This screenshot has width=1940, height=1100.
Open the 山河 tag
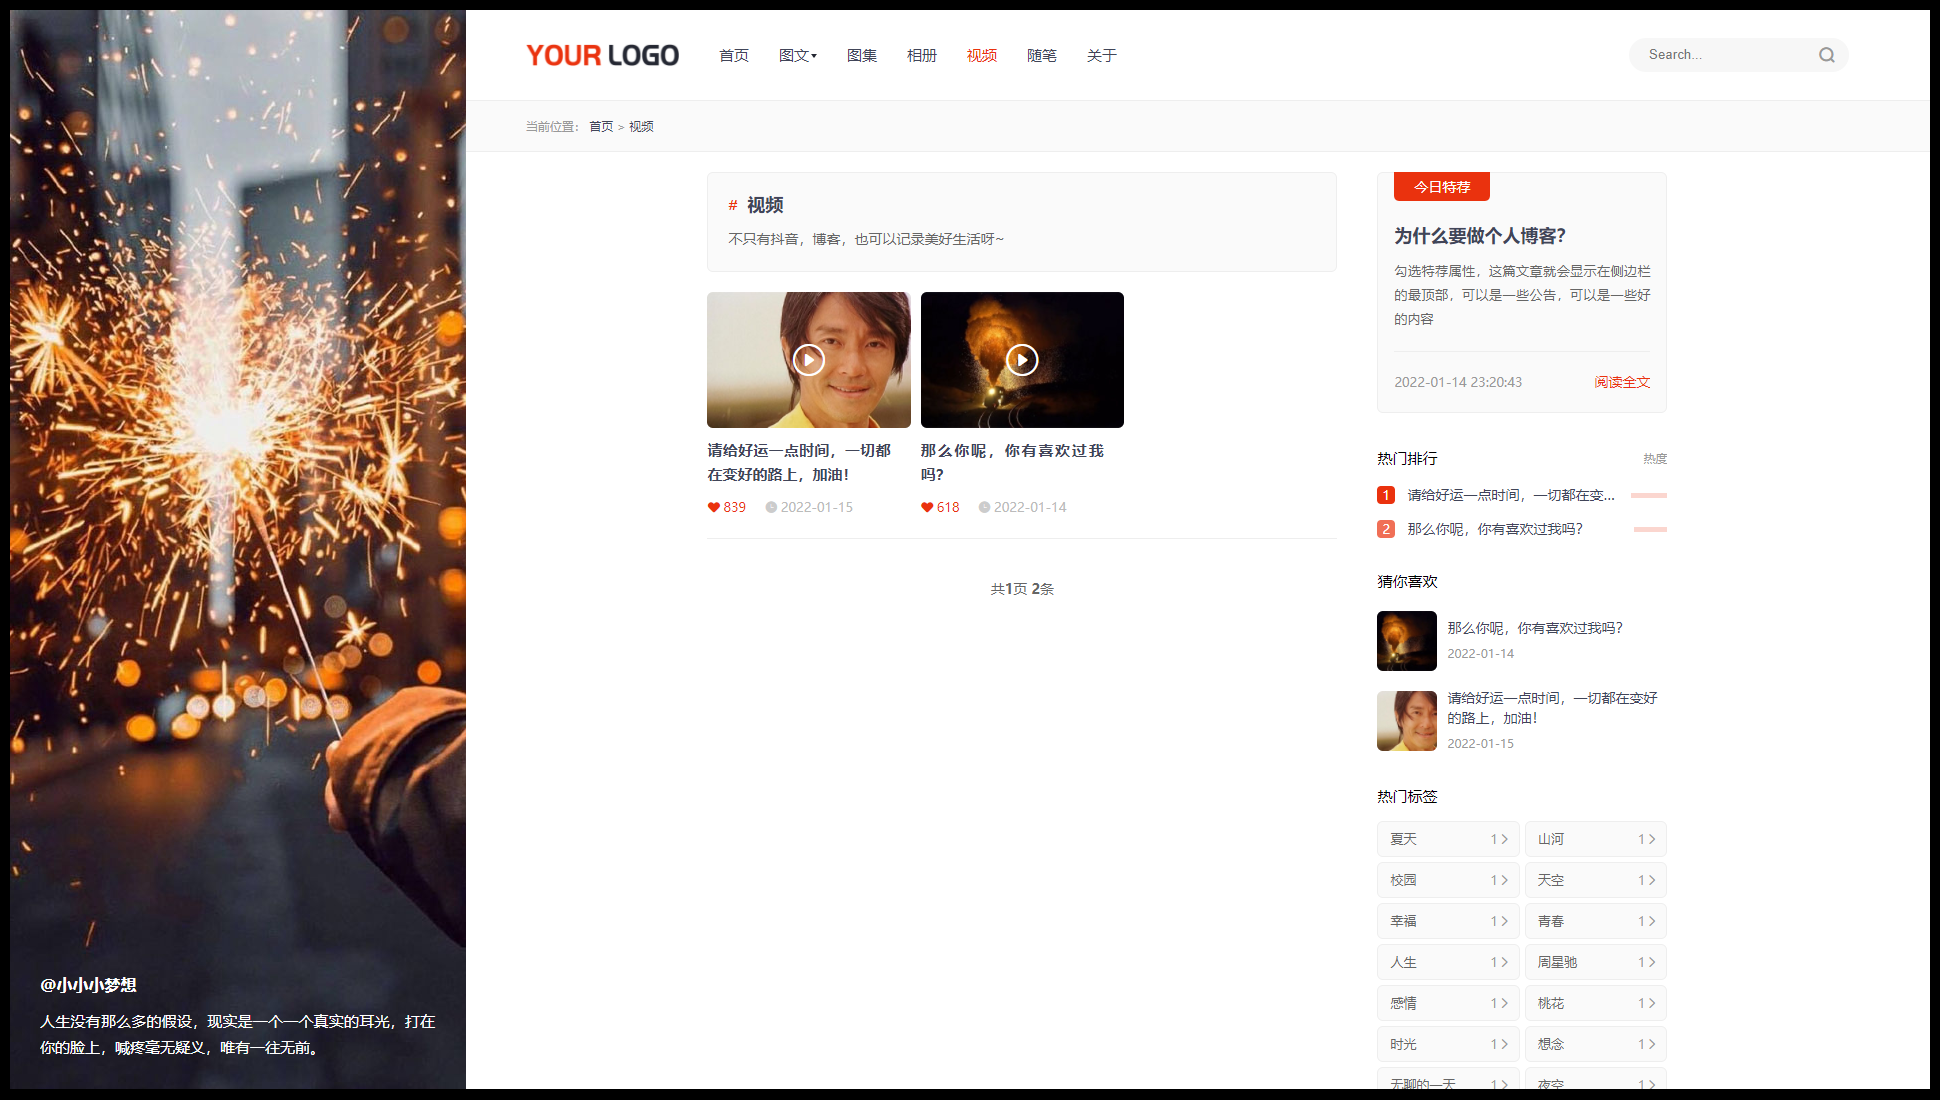(1596, 839)
